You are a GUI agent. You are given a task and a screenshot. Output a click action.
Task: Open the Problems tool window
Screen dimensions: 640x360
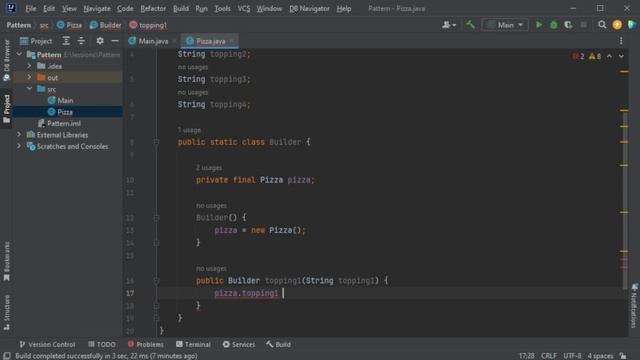pos(145,344)
